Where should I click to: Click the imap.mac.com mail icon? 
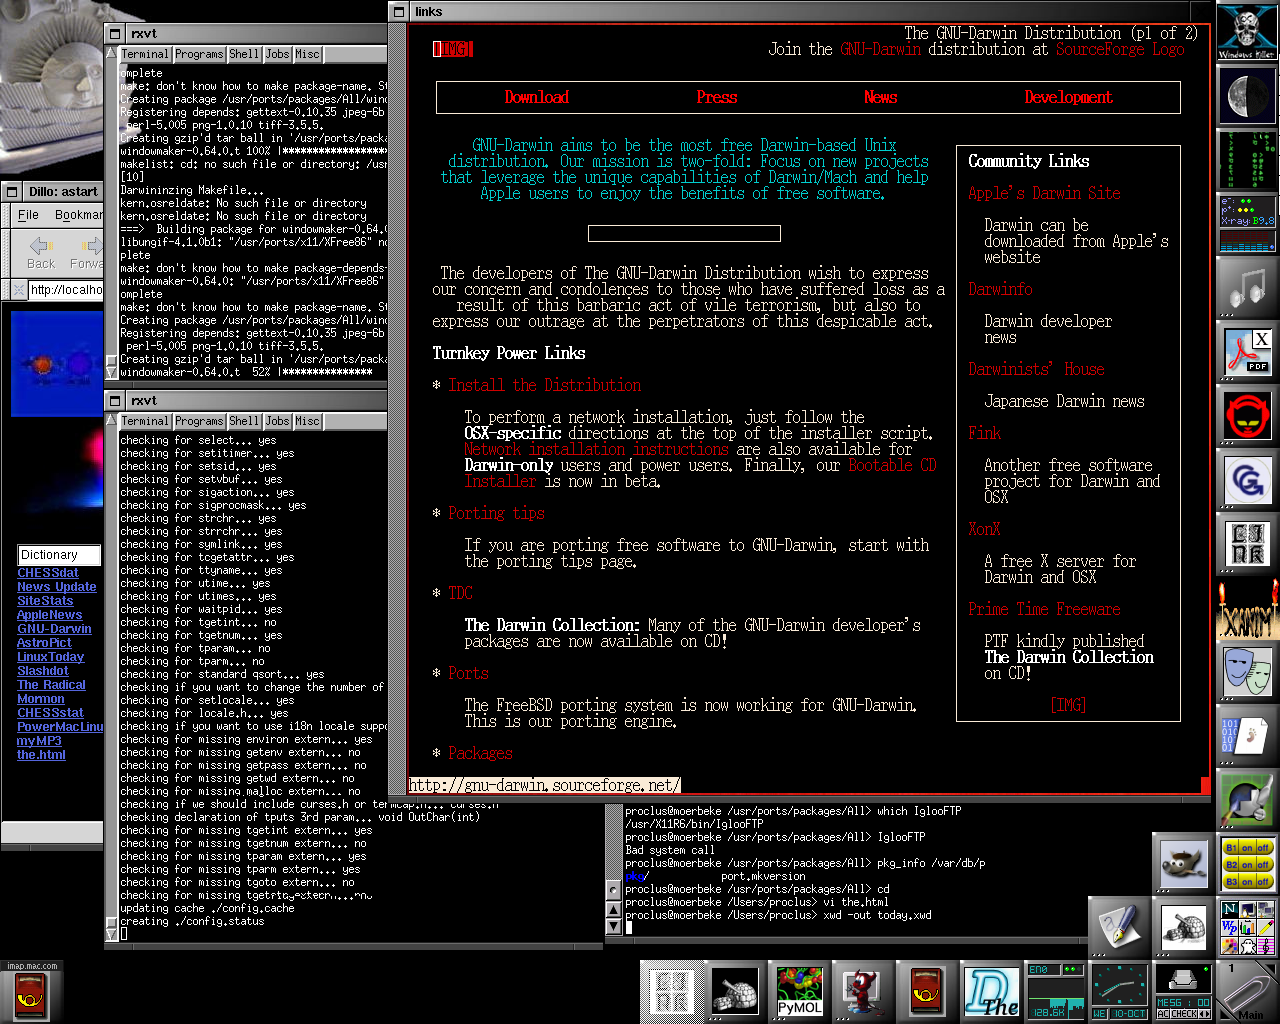click(31, 991)
